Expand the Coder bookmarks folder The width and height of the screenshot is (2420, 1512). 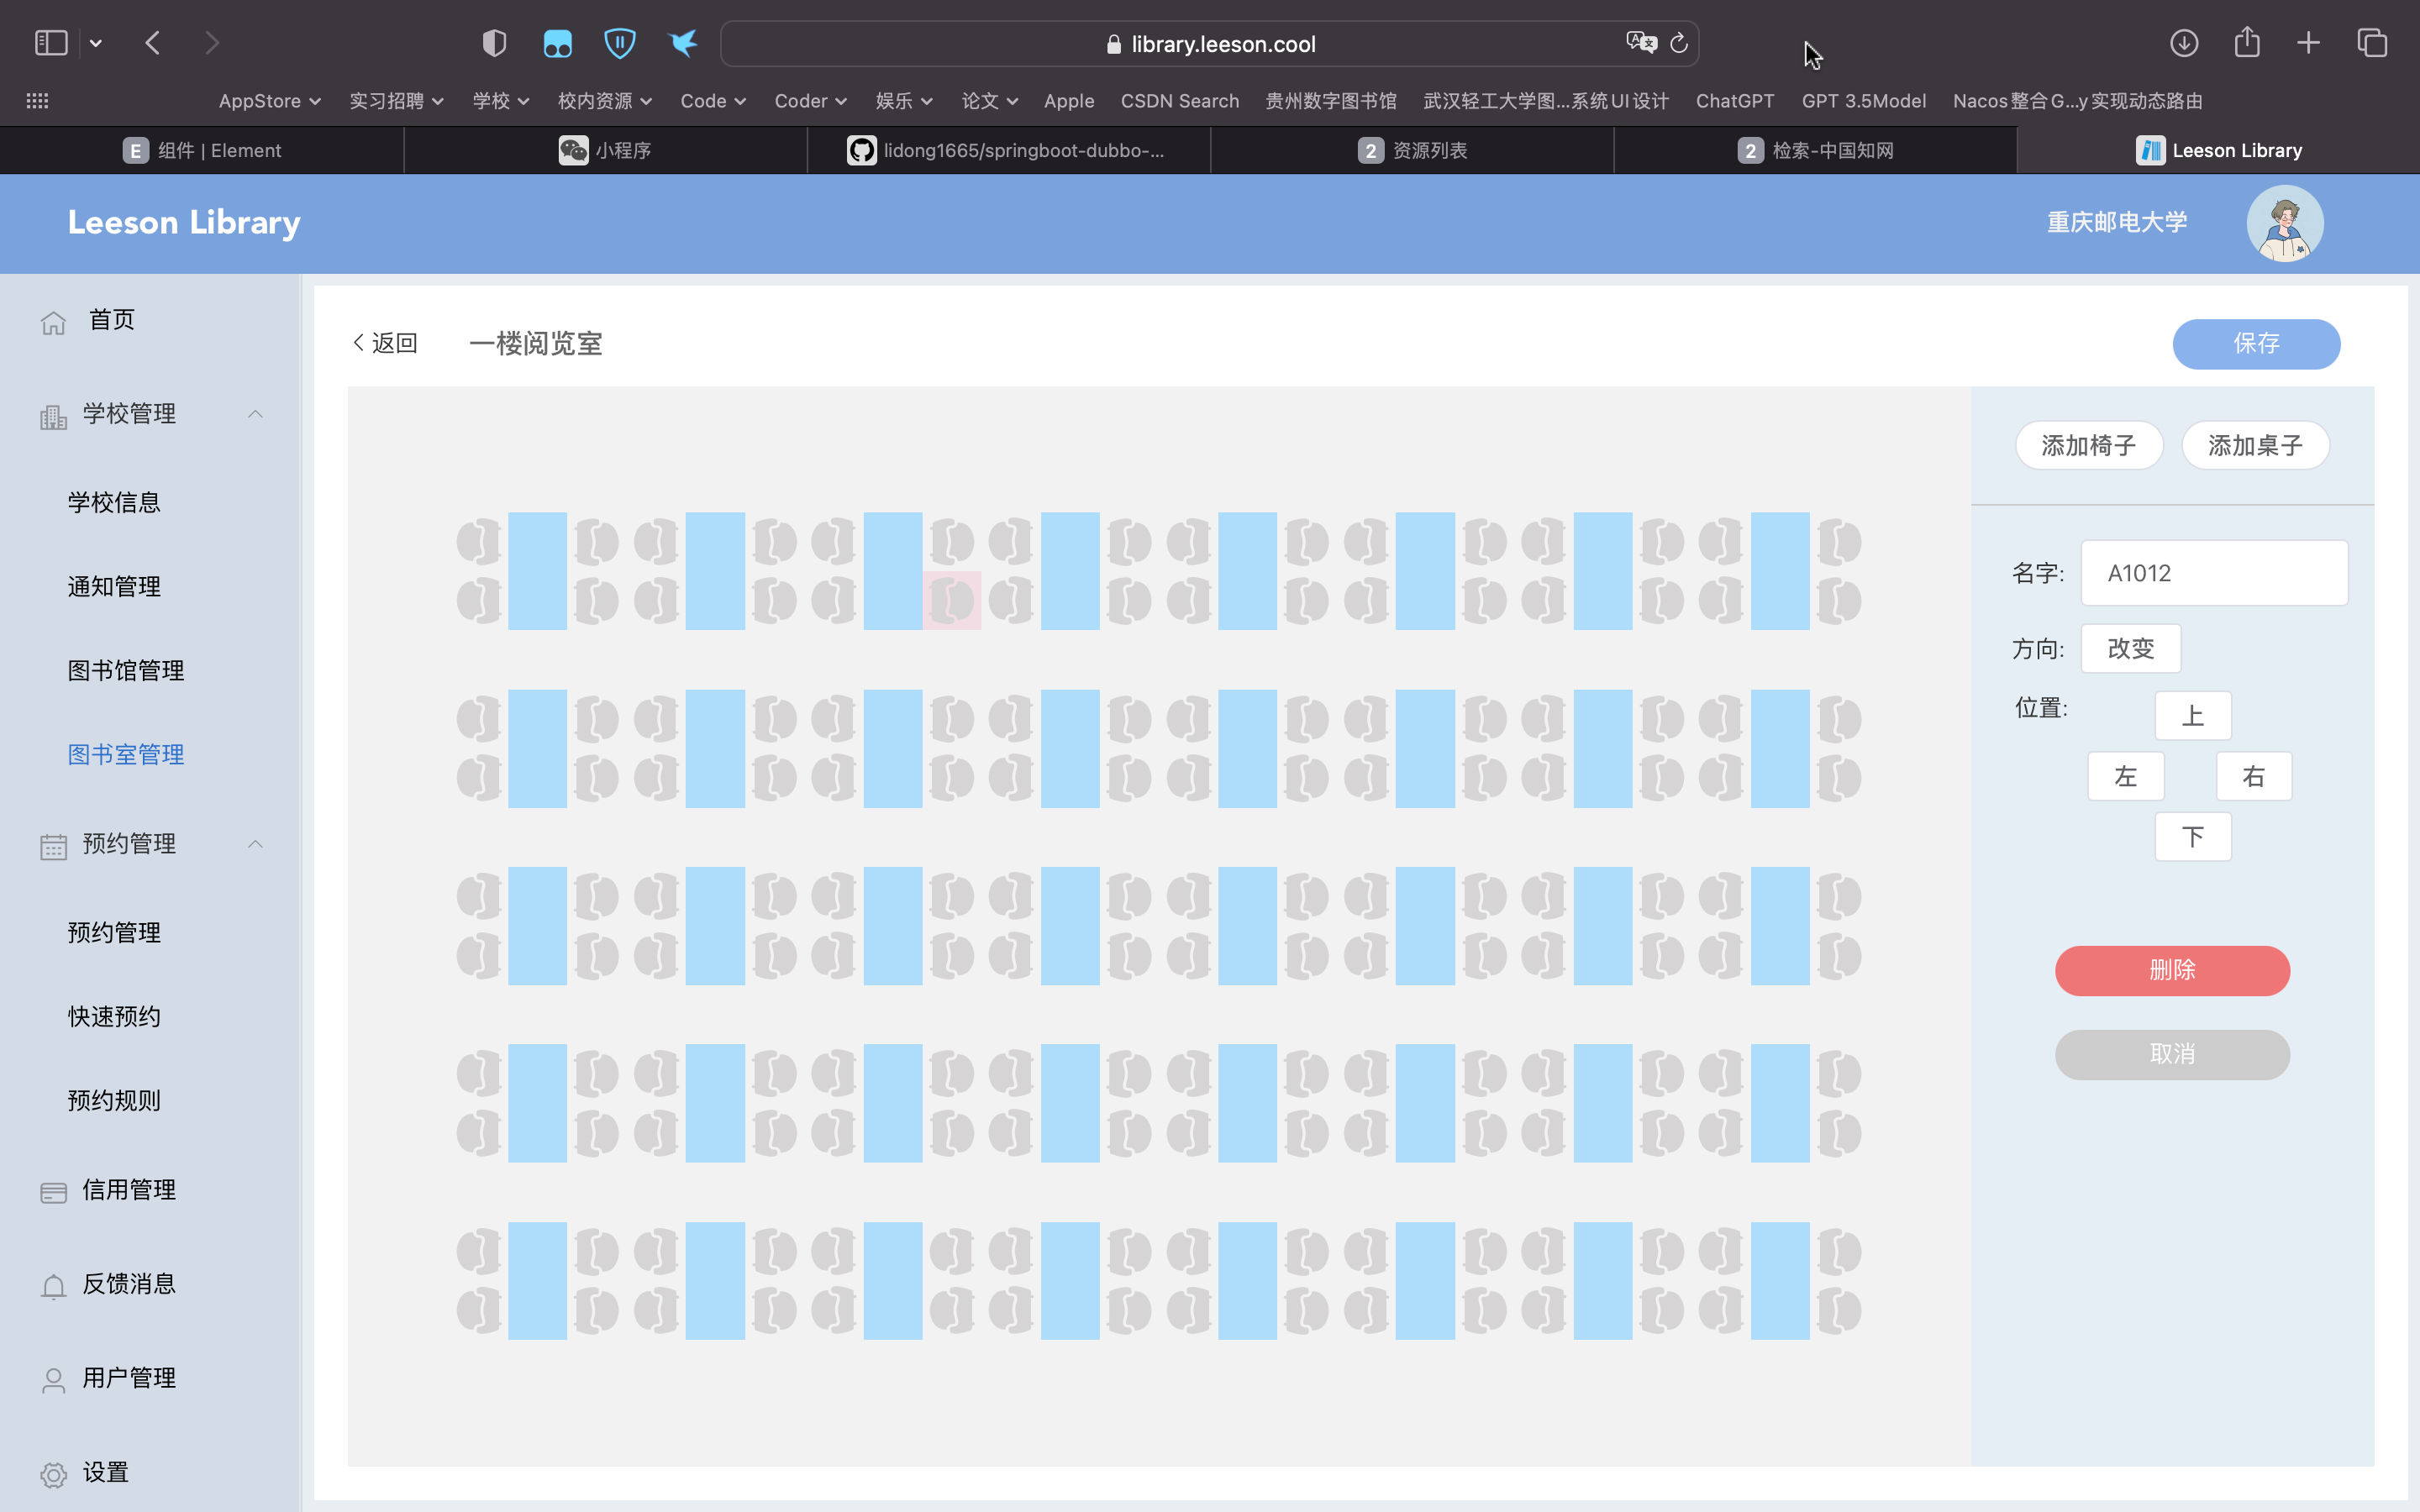[x=810, y=101]
